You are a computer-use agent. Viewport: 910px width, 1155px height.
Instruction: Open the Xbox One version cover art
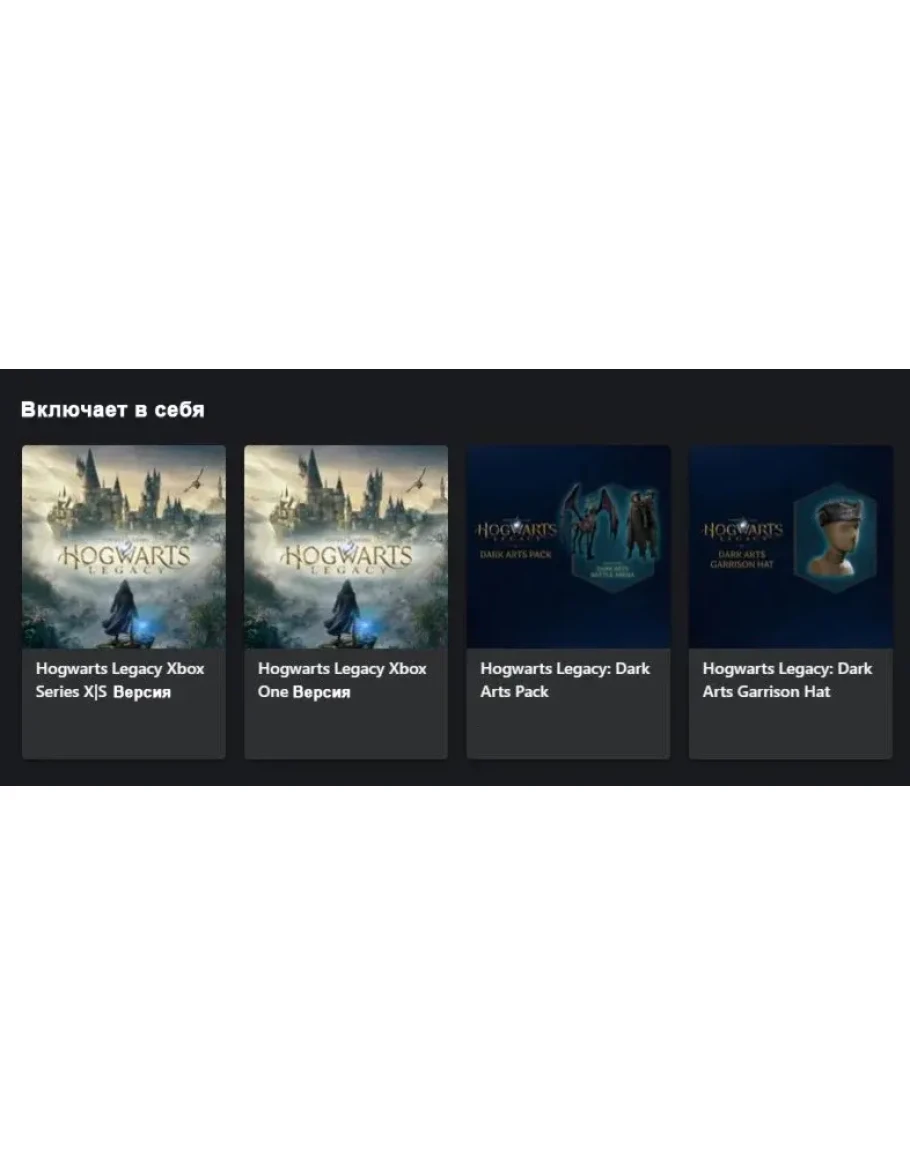pyautogui.click(x=346, y=547)
